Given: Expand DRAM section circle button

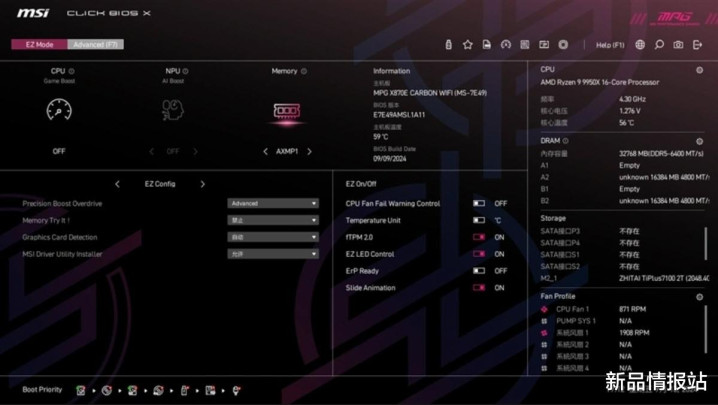Looking at the screenshot, I should tap(699, 141).
